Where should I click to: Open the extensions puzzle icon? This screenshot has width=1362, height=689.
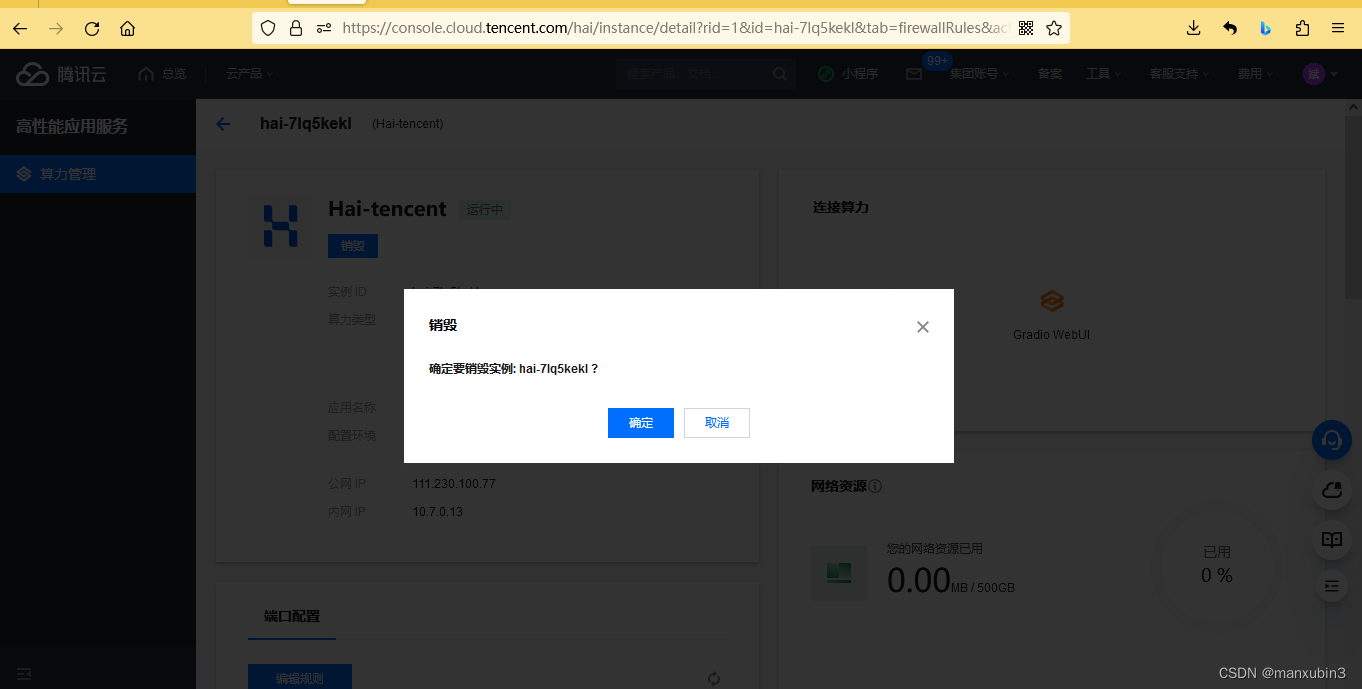click(x=1302, y=29)
